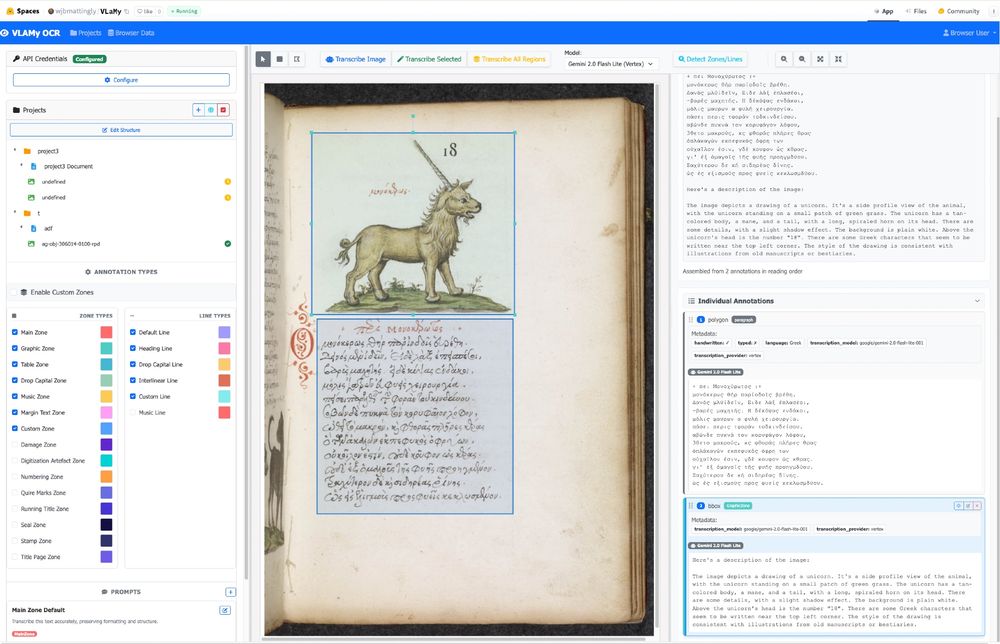Open the Browser User dropdown menu
The image size is (1000, 644).
pyautogui.click(x=969, y=33)
